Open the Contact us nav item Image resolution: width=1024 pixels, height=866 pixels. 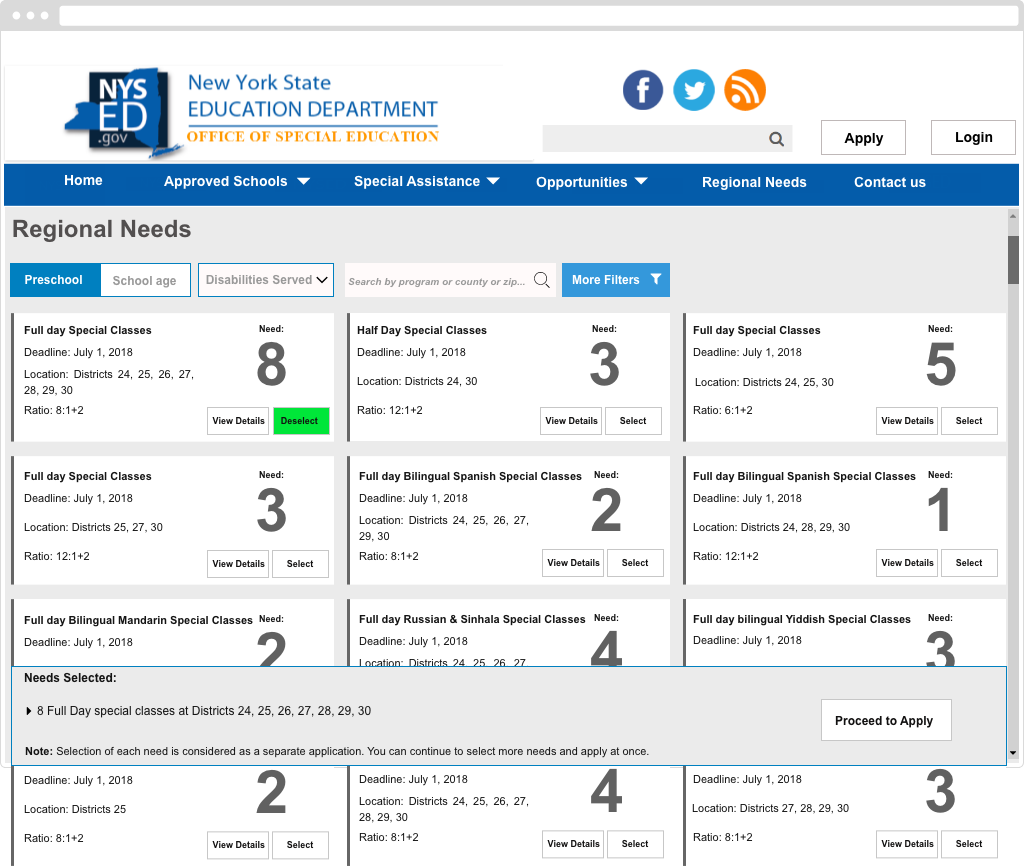point(889,182)
